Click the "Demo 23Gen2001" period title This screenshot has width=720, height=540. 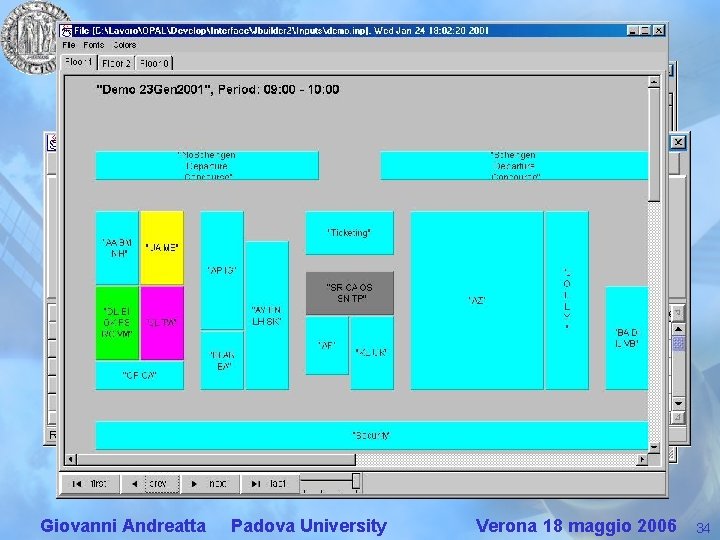[218, 89]
